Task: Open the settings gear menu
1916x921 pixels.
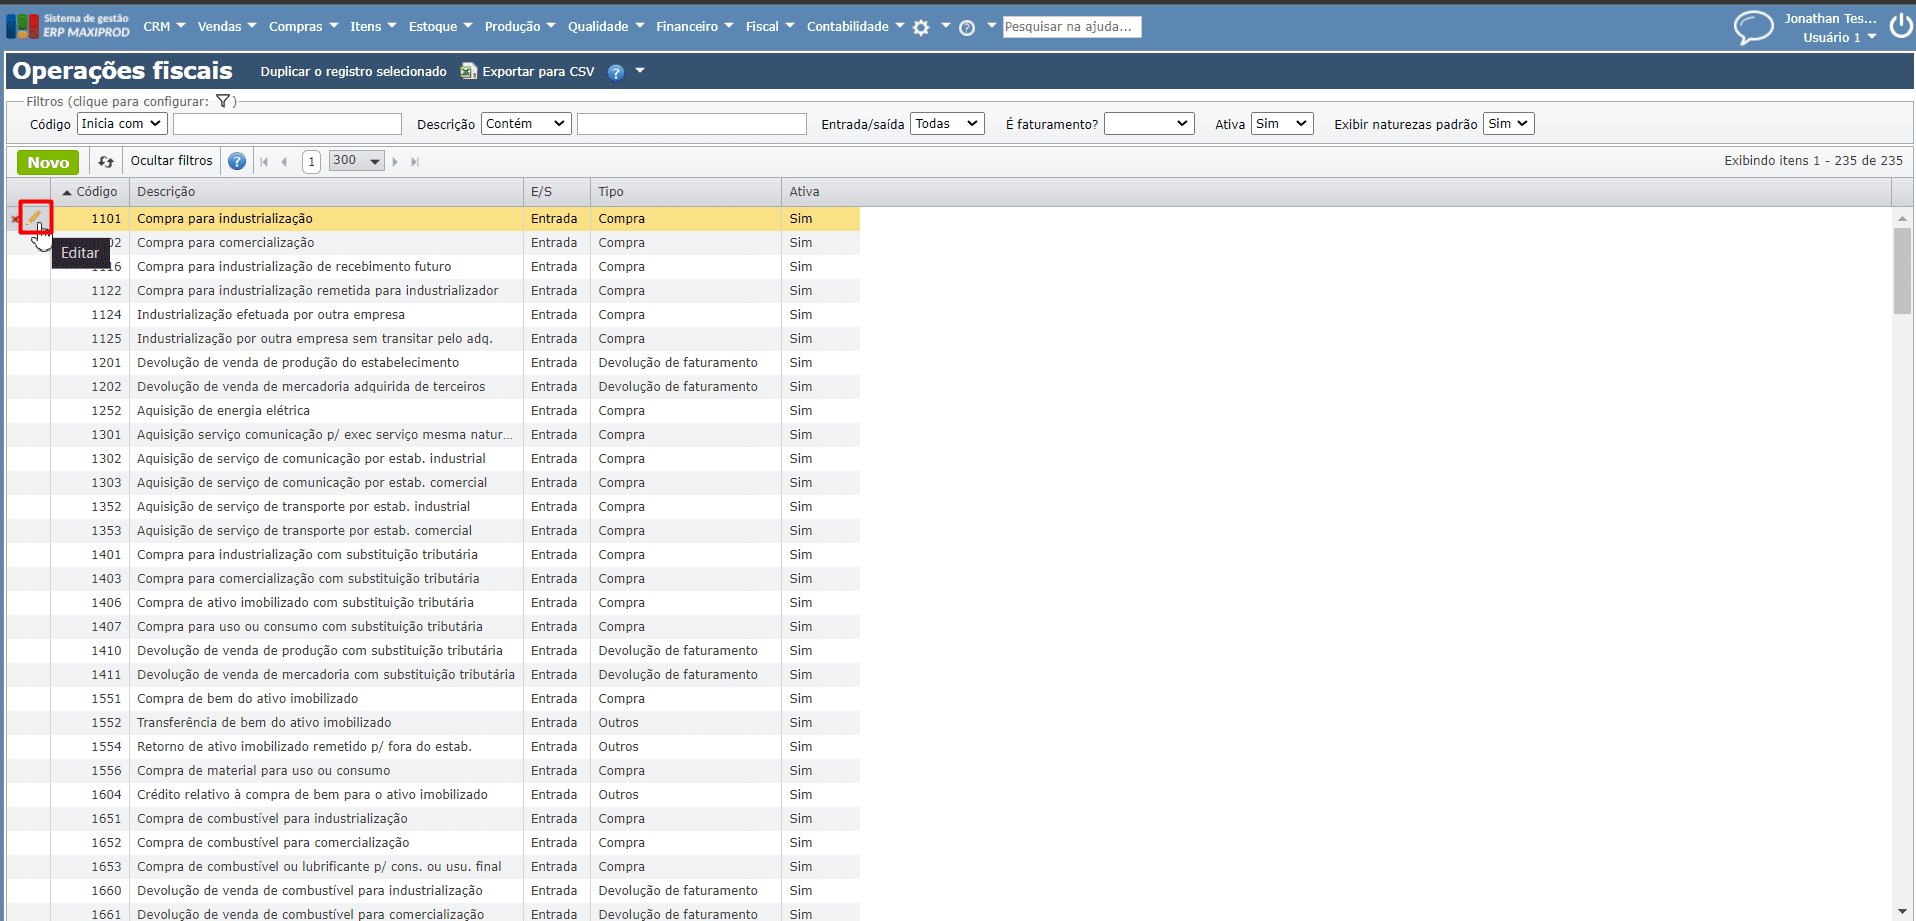Action: (x=921, y=28)
